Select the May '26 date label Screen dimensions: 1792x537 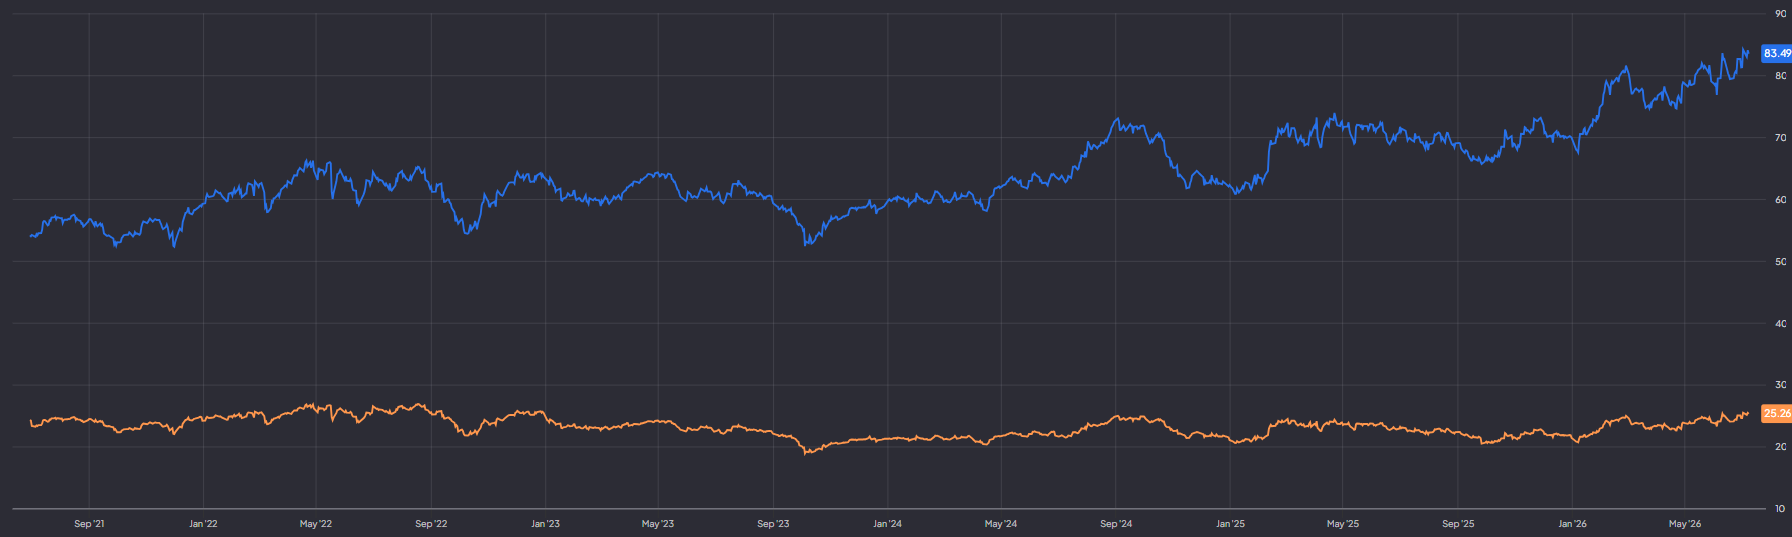[x=1685, y=524]
